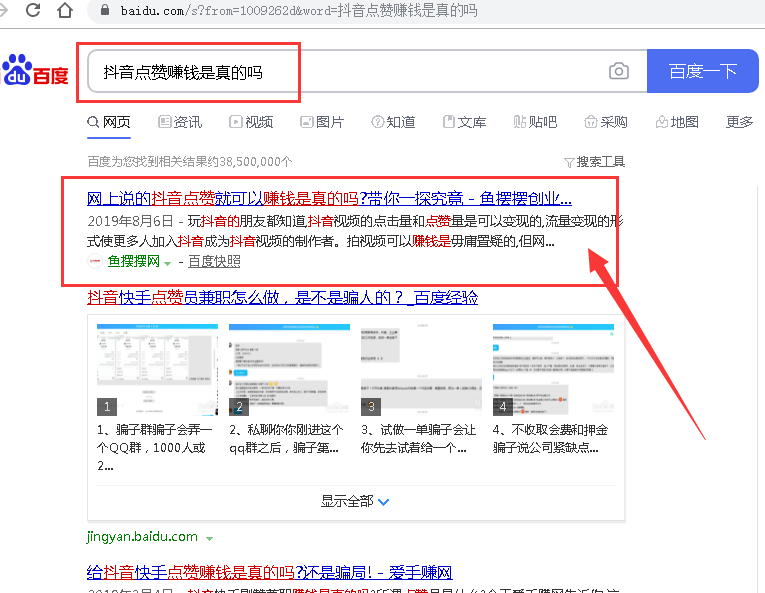Open result 给抖音快手点赞赚钱是真的吗 爱手赚网
This screenshot has width=765, height=593.
(269, 572)
